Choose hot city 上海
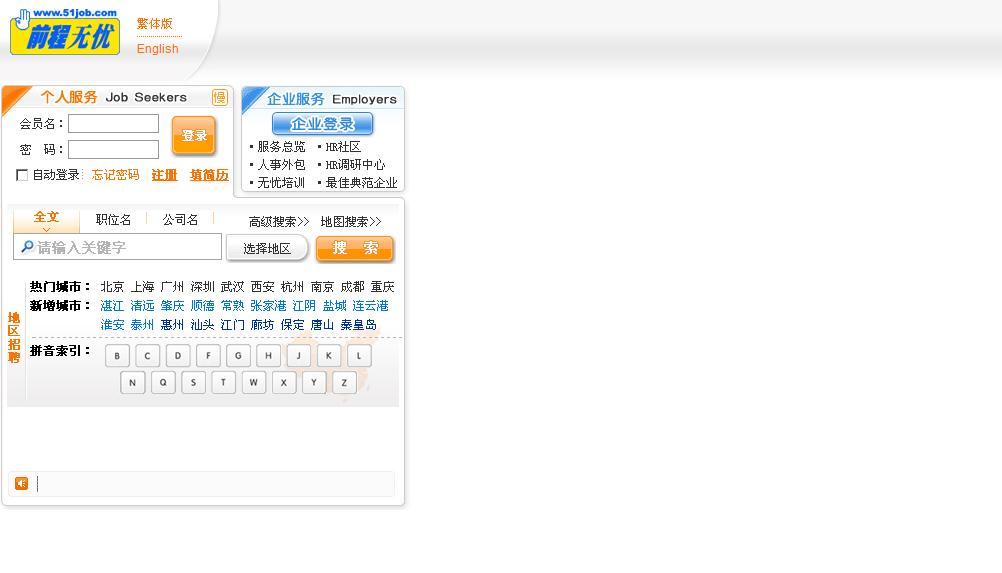The image size is (1002, 573). [143, 287]
